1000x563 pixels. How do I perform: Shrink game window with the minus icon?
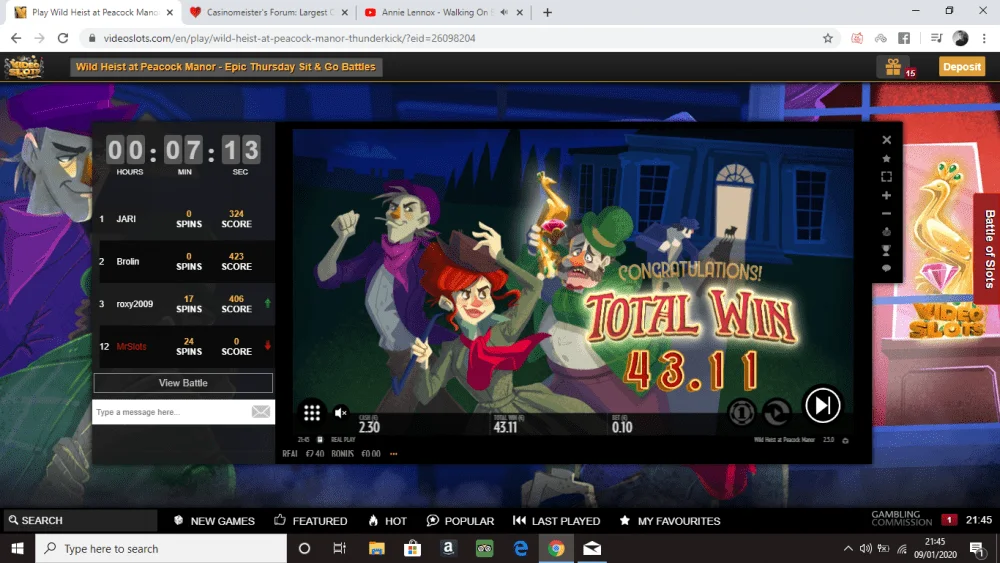click(x=886, y=214)
